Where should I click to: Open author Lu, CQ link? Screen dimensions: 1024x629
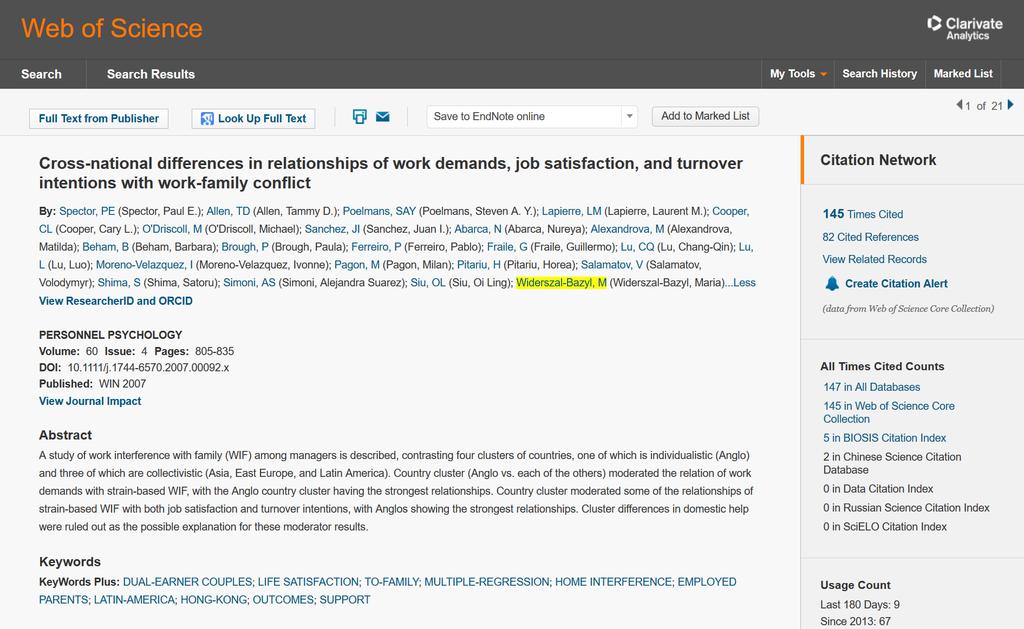pyautogui.click(x=637, y=247)
